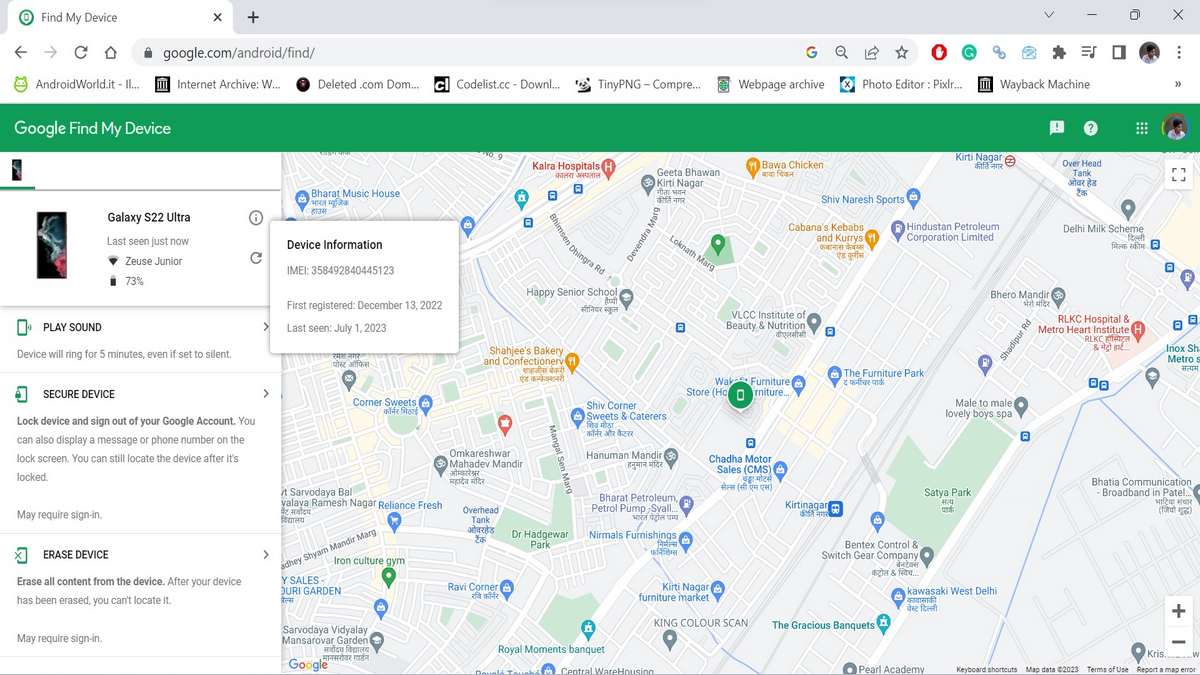
Task: Open Google account avatar in green header
Action: click(1175, 128)
